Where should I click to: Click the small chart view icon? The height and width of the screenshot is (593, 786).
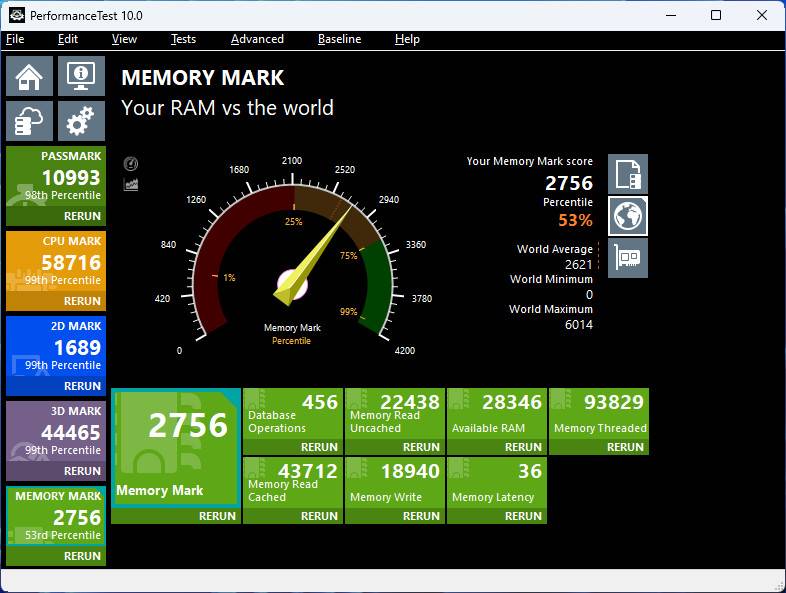click(x=131, y=184)
